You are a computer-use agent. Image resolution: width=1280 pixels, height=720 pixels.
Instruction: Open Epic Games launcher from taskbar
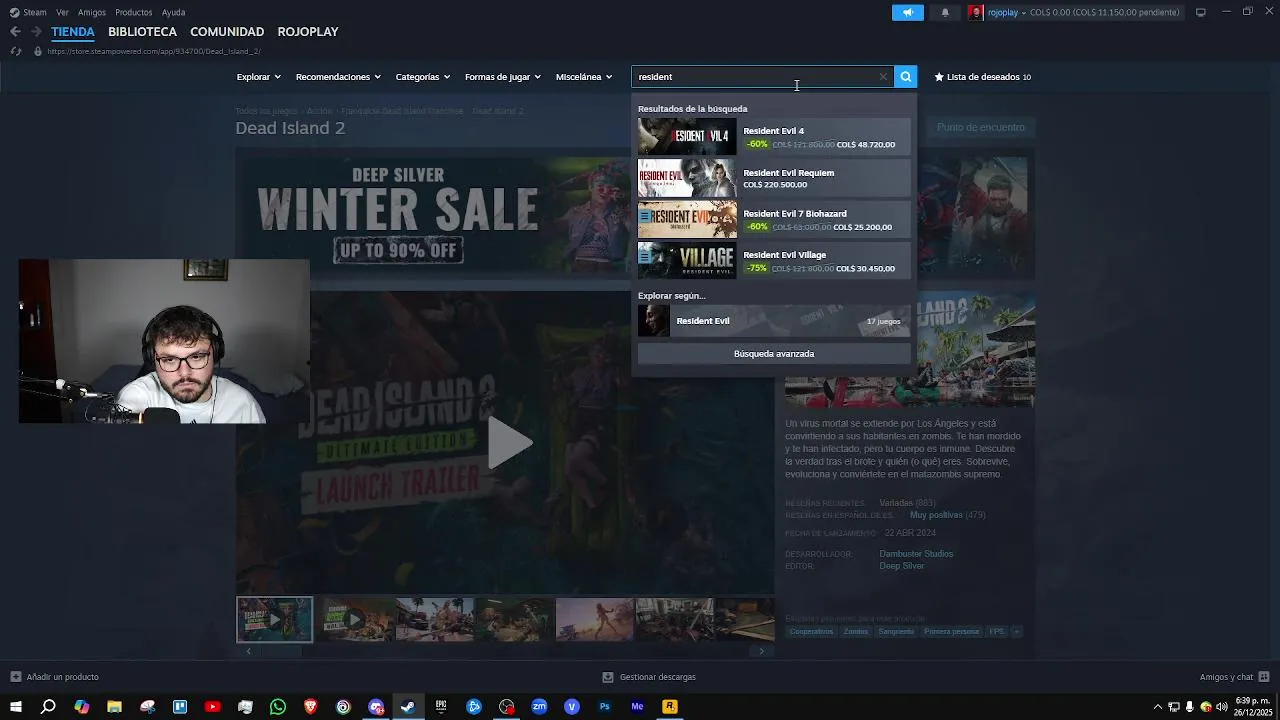tap(441, 707)
